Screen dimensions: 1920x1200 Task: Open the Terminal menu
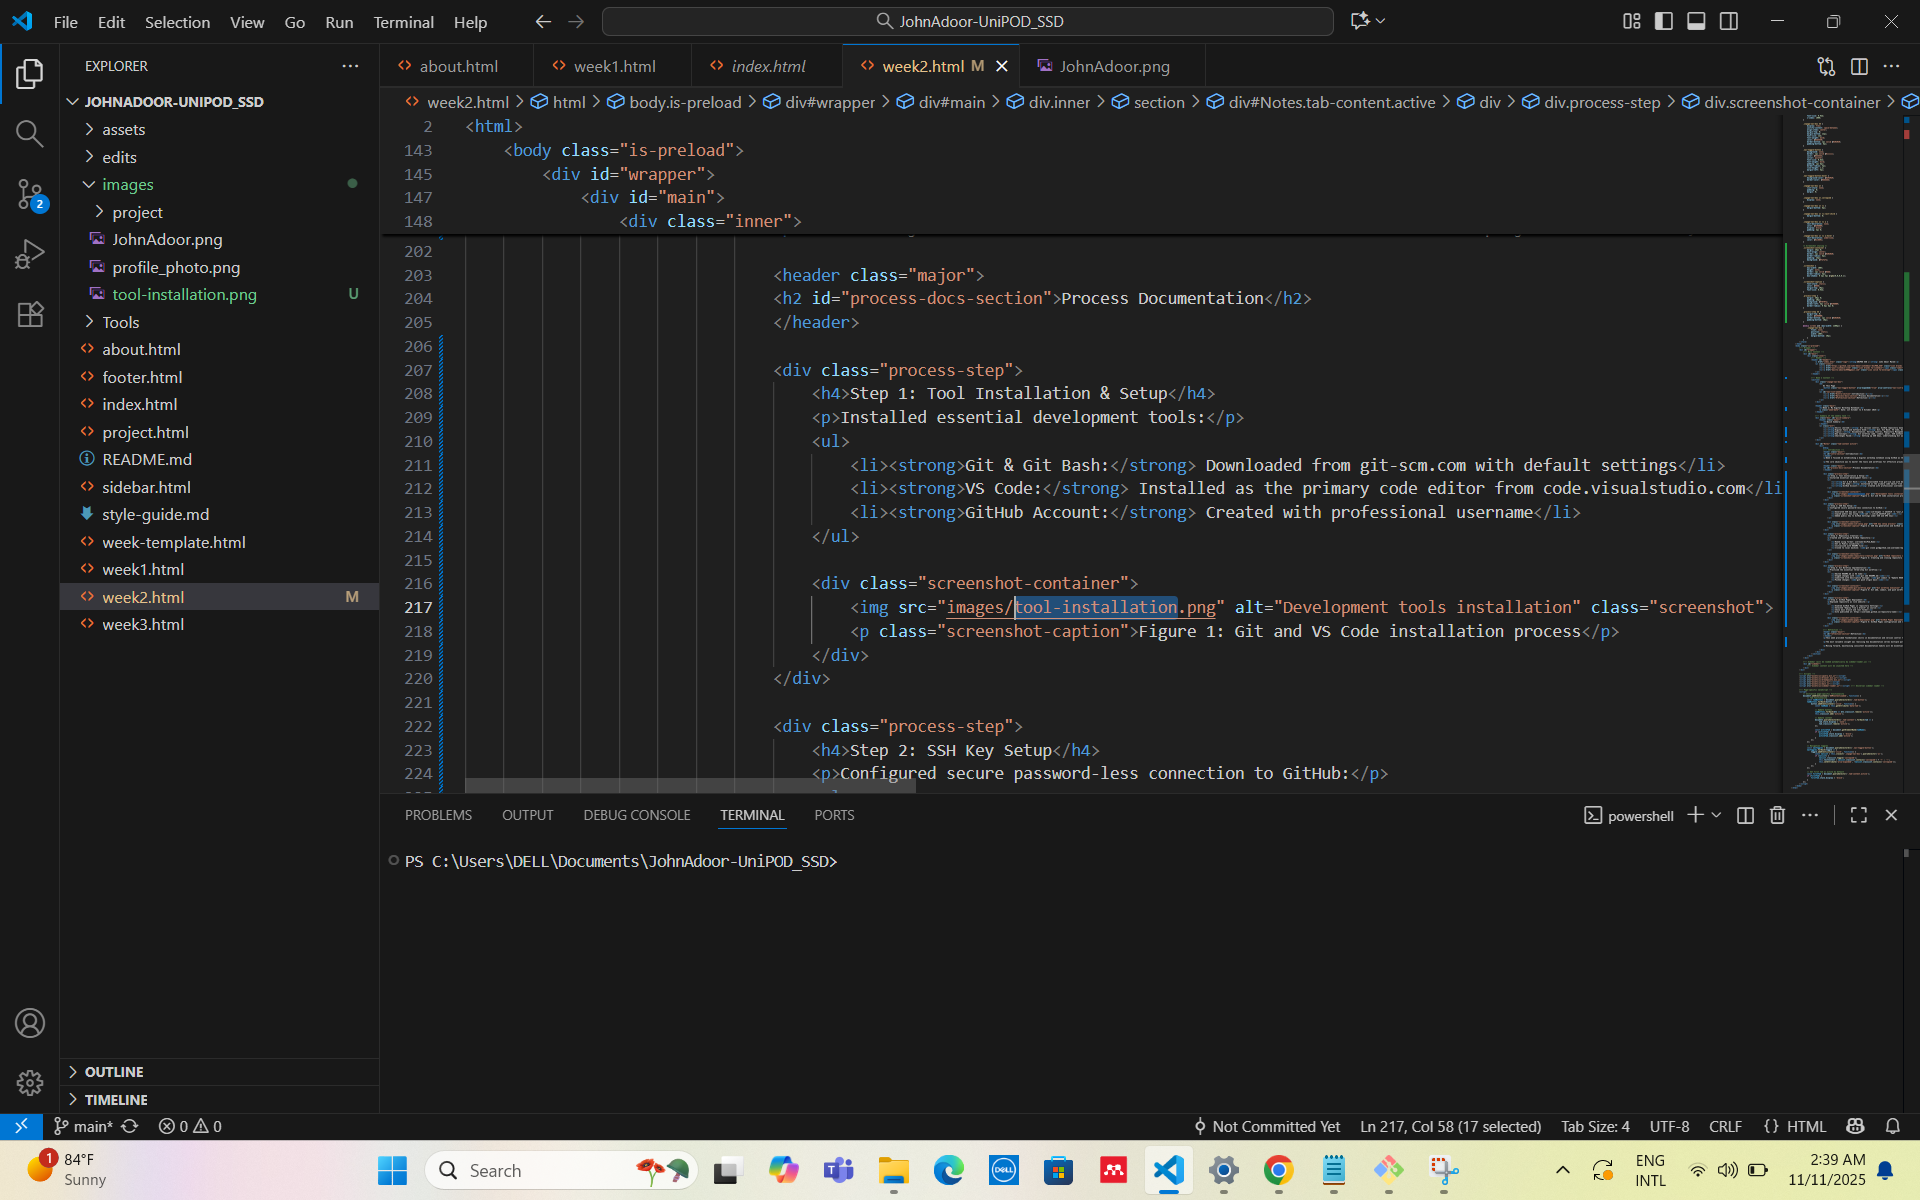(403, 22)
